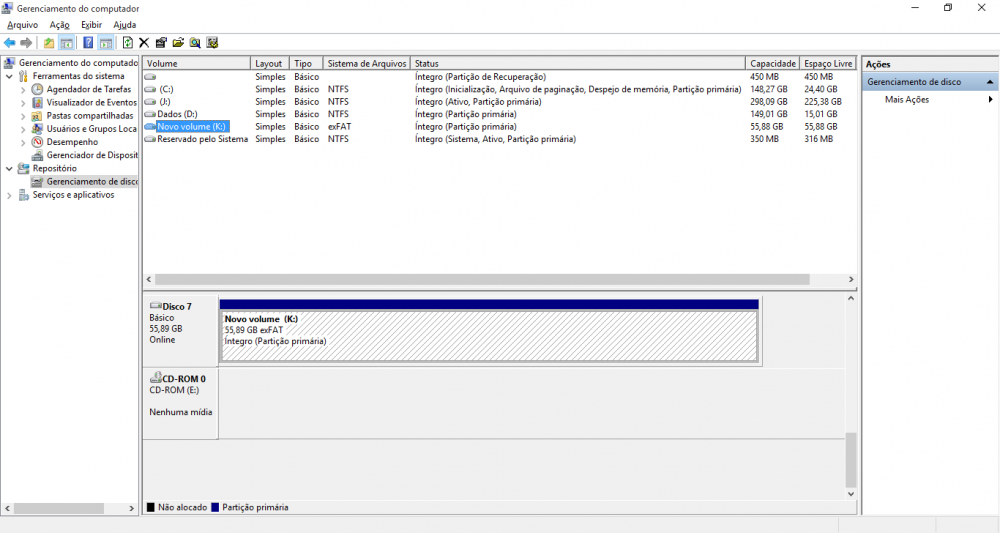Sort by the Volume column header
Screen dimensions: 1000x533
[196, 63]
